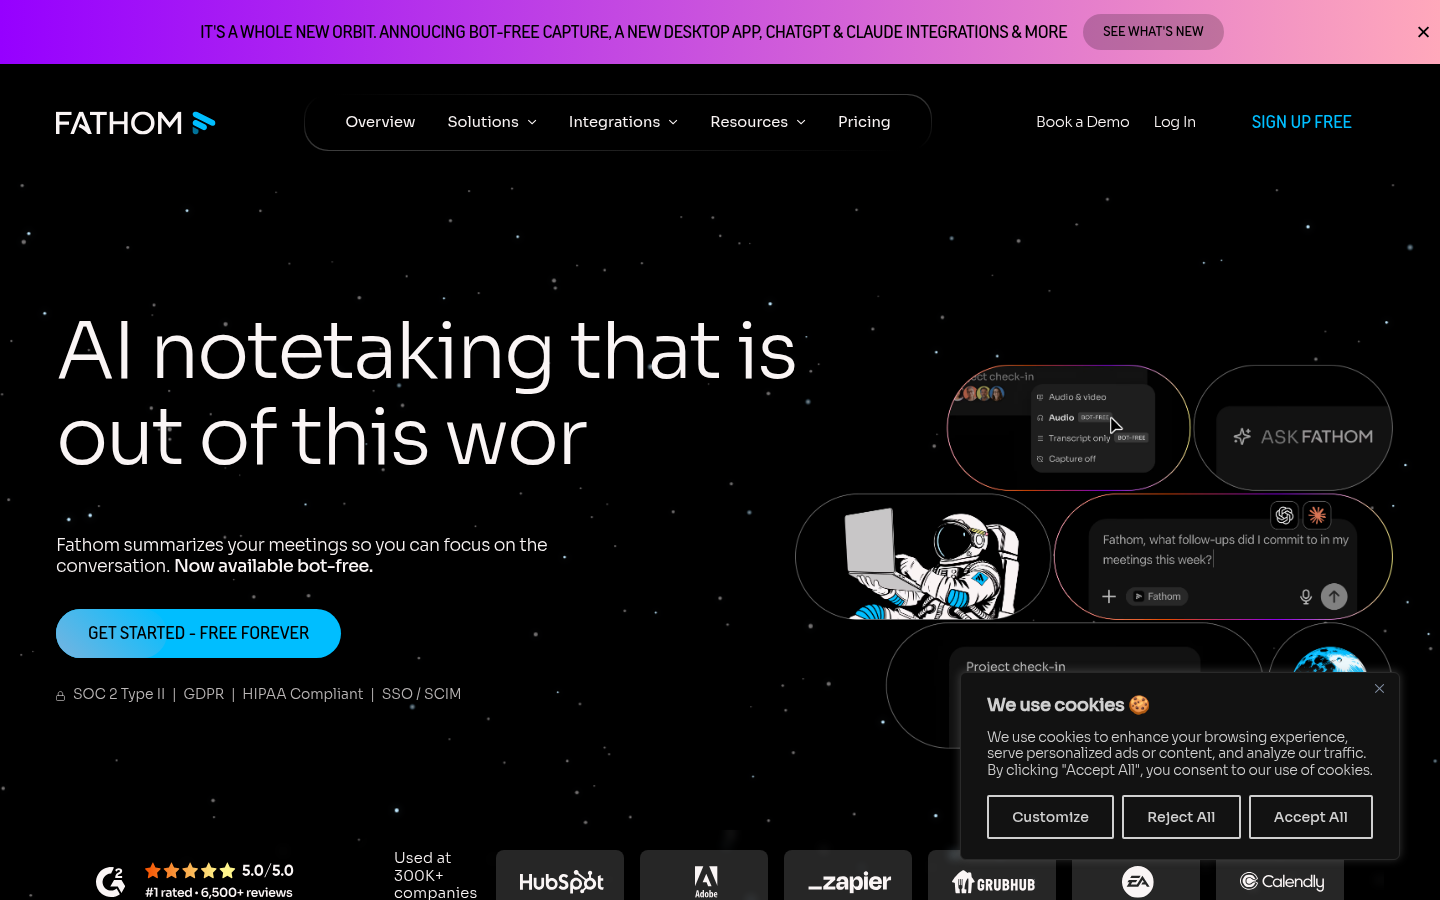The width and height of the screenshot is (1440, 900).
Task: Click the Log In link
Action: [1174, 122]
